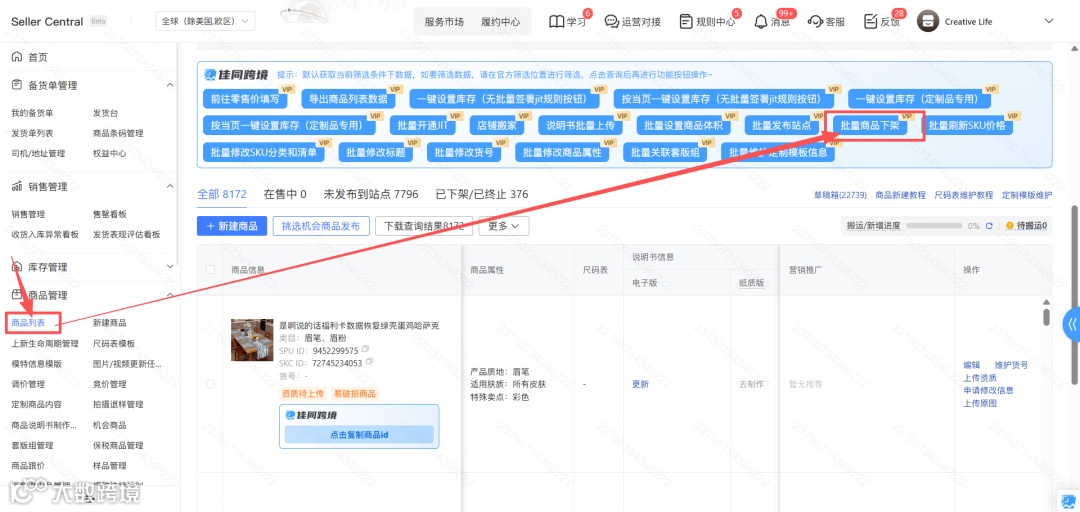The height and width of the screenshot is (512, 1080).
Task: Open the product thumbnail image
Action: pos(252,340)
